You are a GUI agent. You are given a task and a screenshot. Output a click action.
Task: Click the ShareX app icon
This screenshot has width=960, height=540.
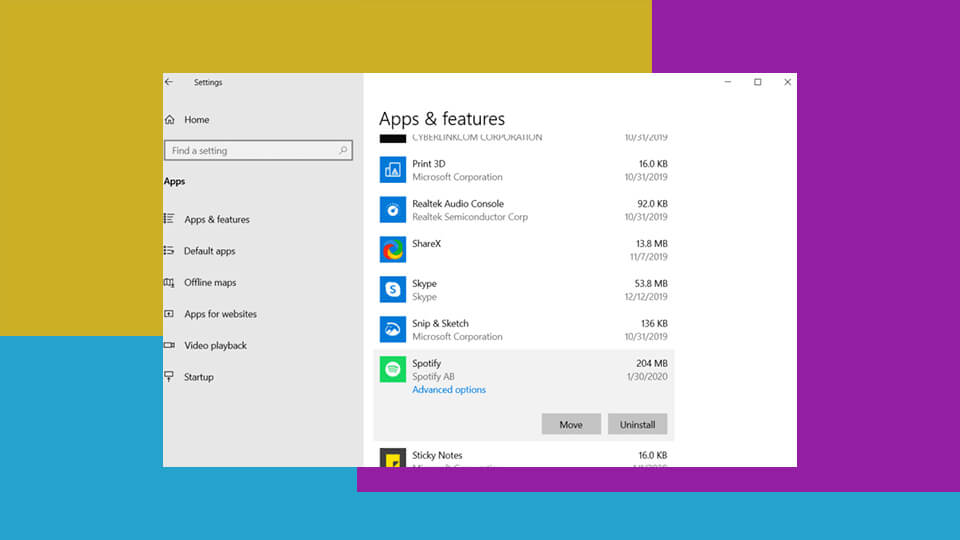[x=392, y=249]
